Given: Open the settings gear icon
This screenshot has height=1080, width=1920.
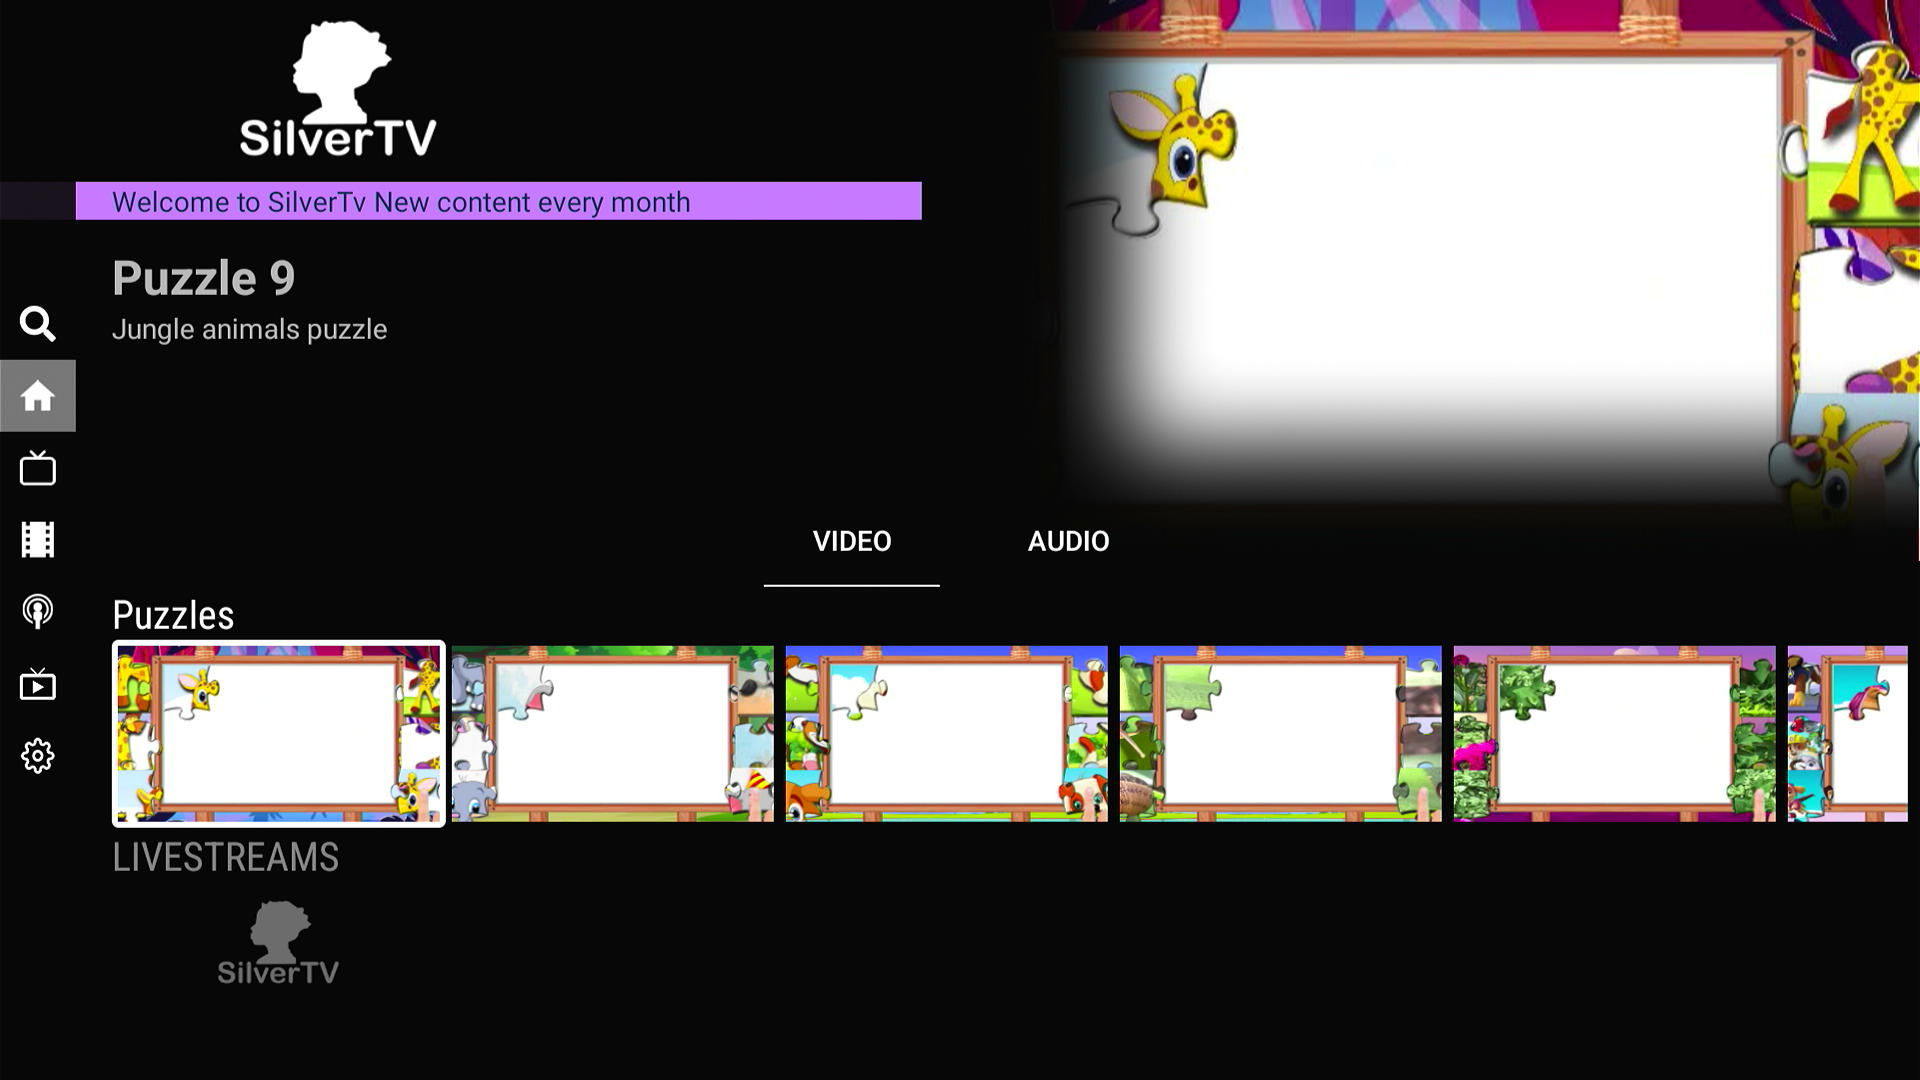Looking at the screenshot, I should [38, 756].
